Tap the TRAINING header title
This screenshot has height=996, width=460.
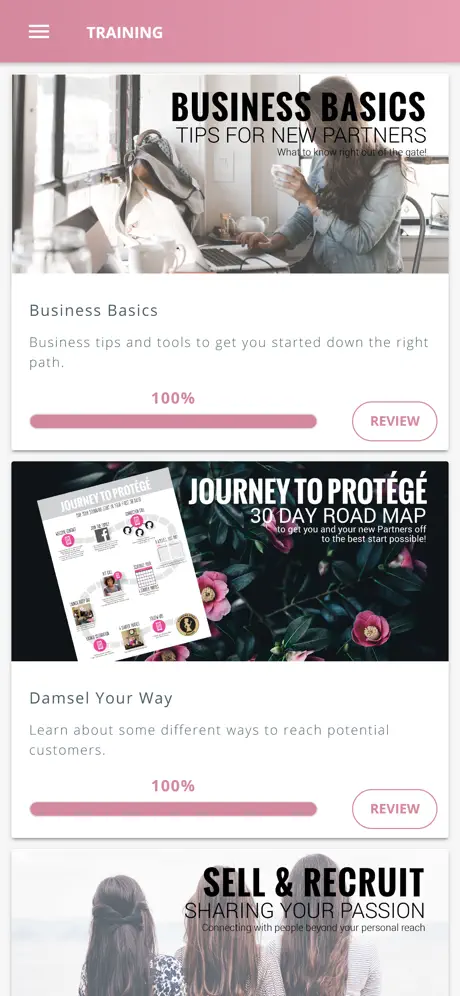(125, 32)
